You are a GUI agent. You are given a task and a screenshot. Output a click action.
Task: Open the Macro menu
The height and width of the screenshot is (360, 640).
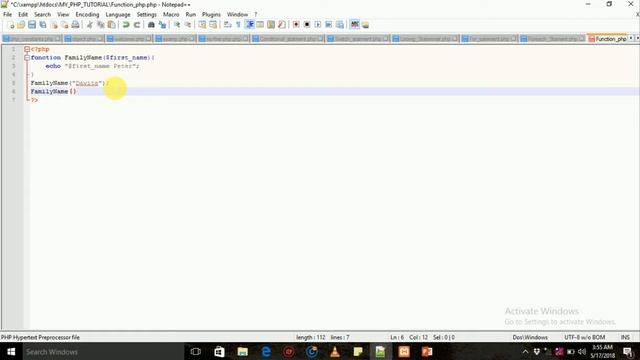(171, 14)
